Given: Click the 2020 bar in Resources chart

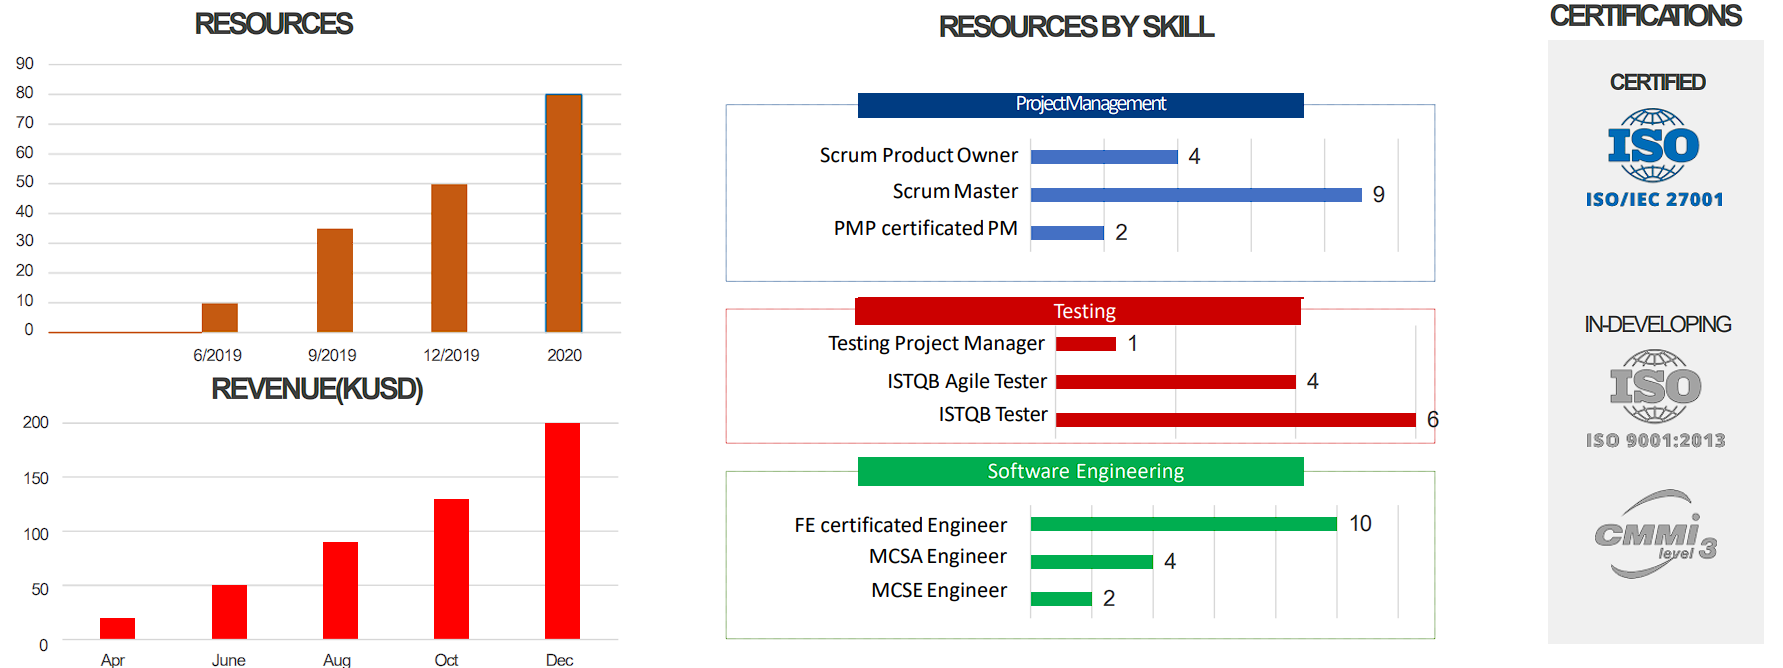Looking at the screenshot, I should [x=563, y=213].
